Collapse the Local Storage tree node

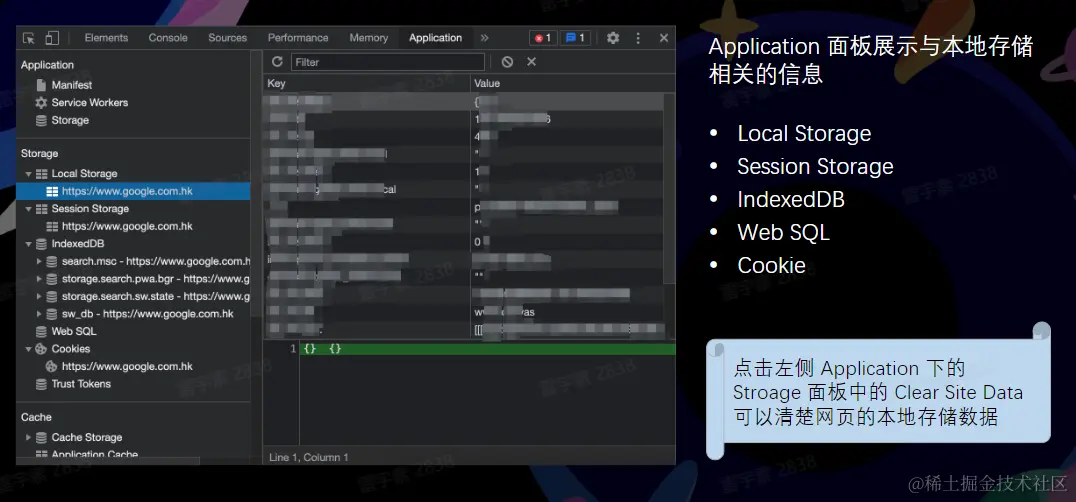[29, 174]
